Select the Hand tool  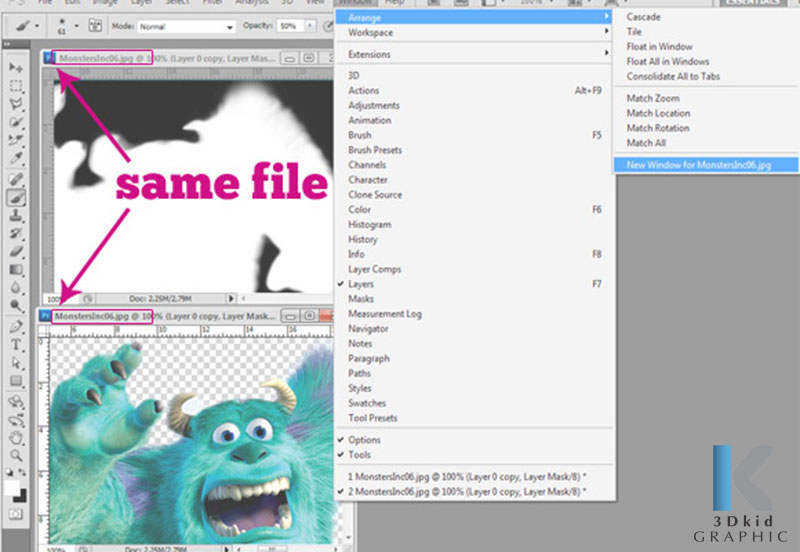(x=16, y=438)
